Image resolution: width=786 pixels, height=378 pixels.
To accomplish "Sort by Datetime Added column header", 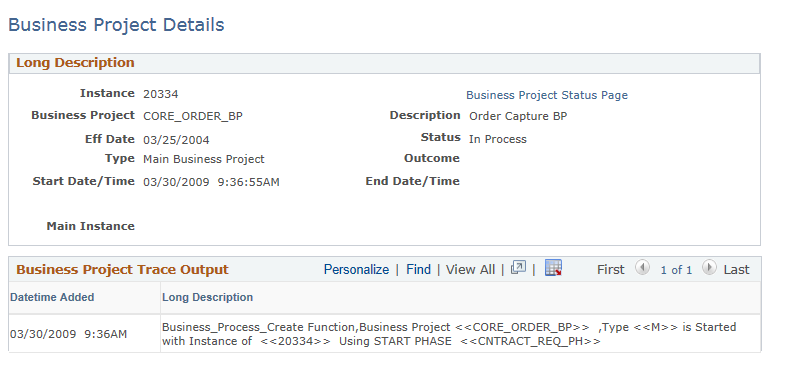I will point(52,297).
